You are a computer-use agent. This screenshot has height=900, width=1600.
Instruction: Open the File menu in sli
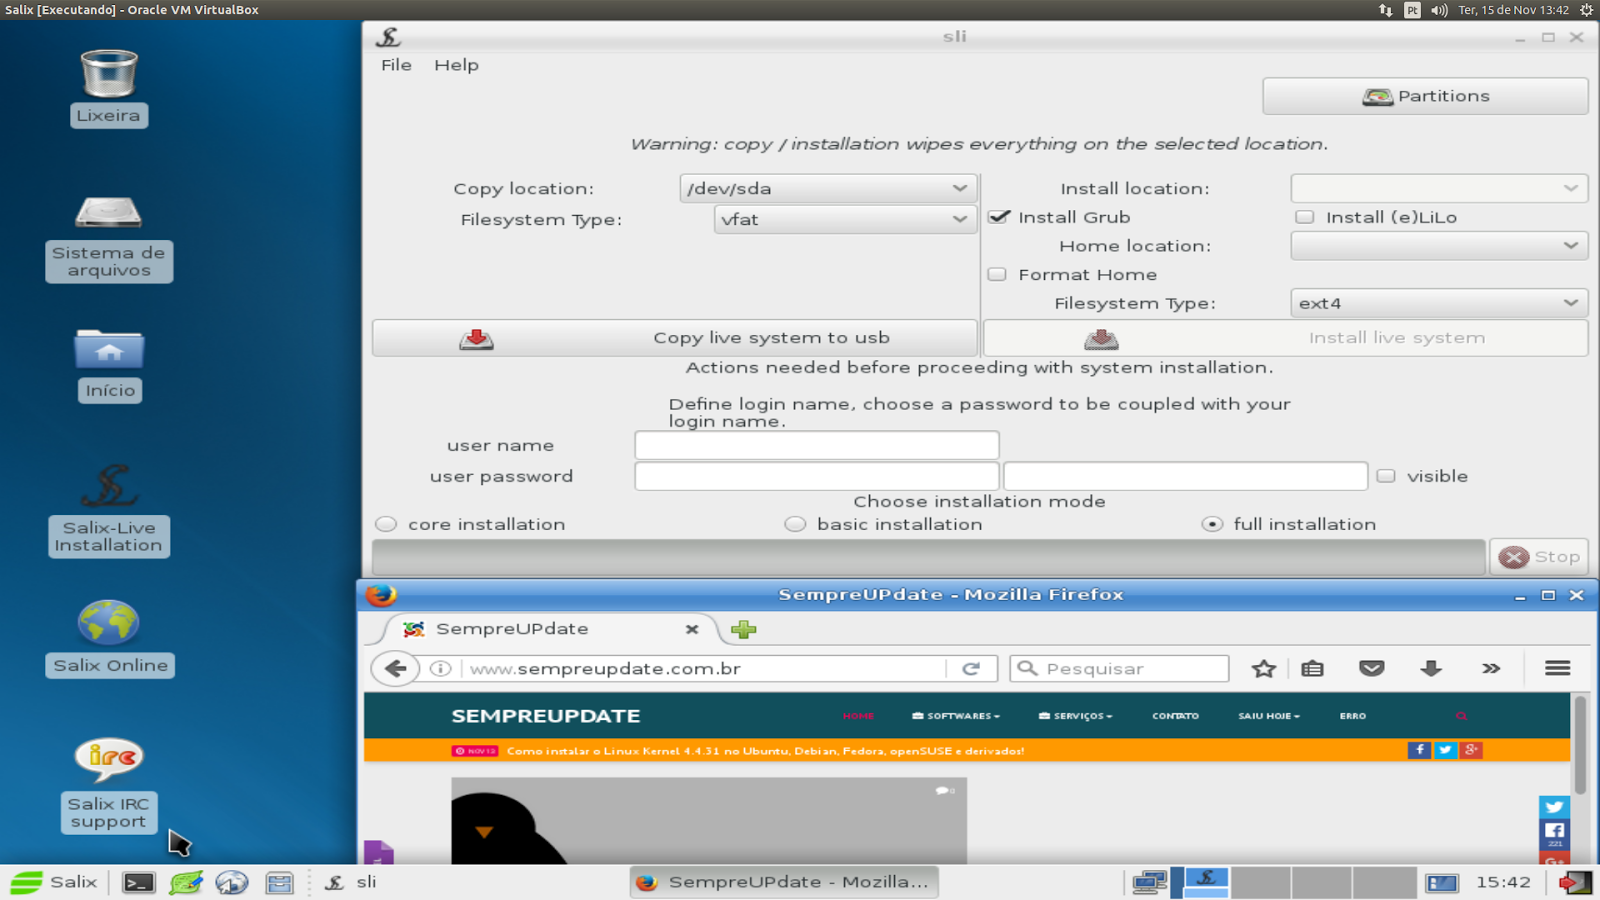tap(396, 65)
